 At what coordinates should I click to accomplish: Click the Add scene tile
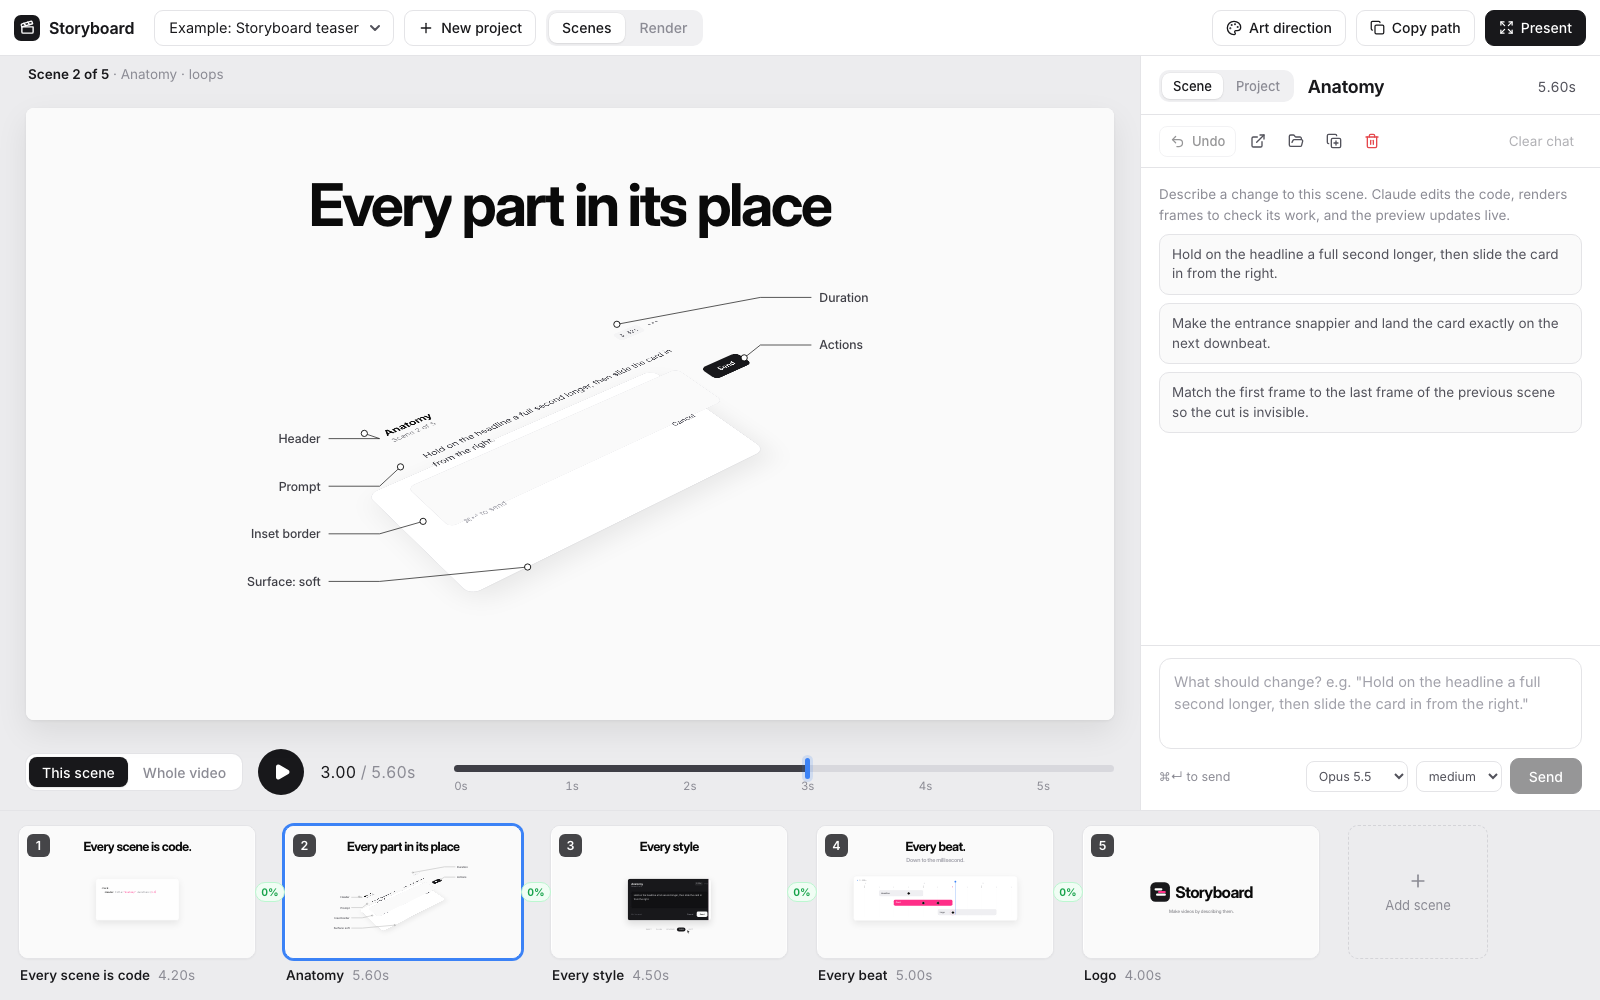1418,892
